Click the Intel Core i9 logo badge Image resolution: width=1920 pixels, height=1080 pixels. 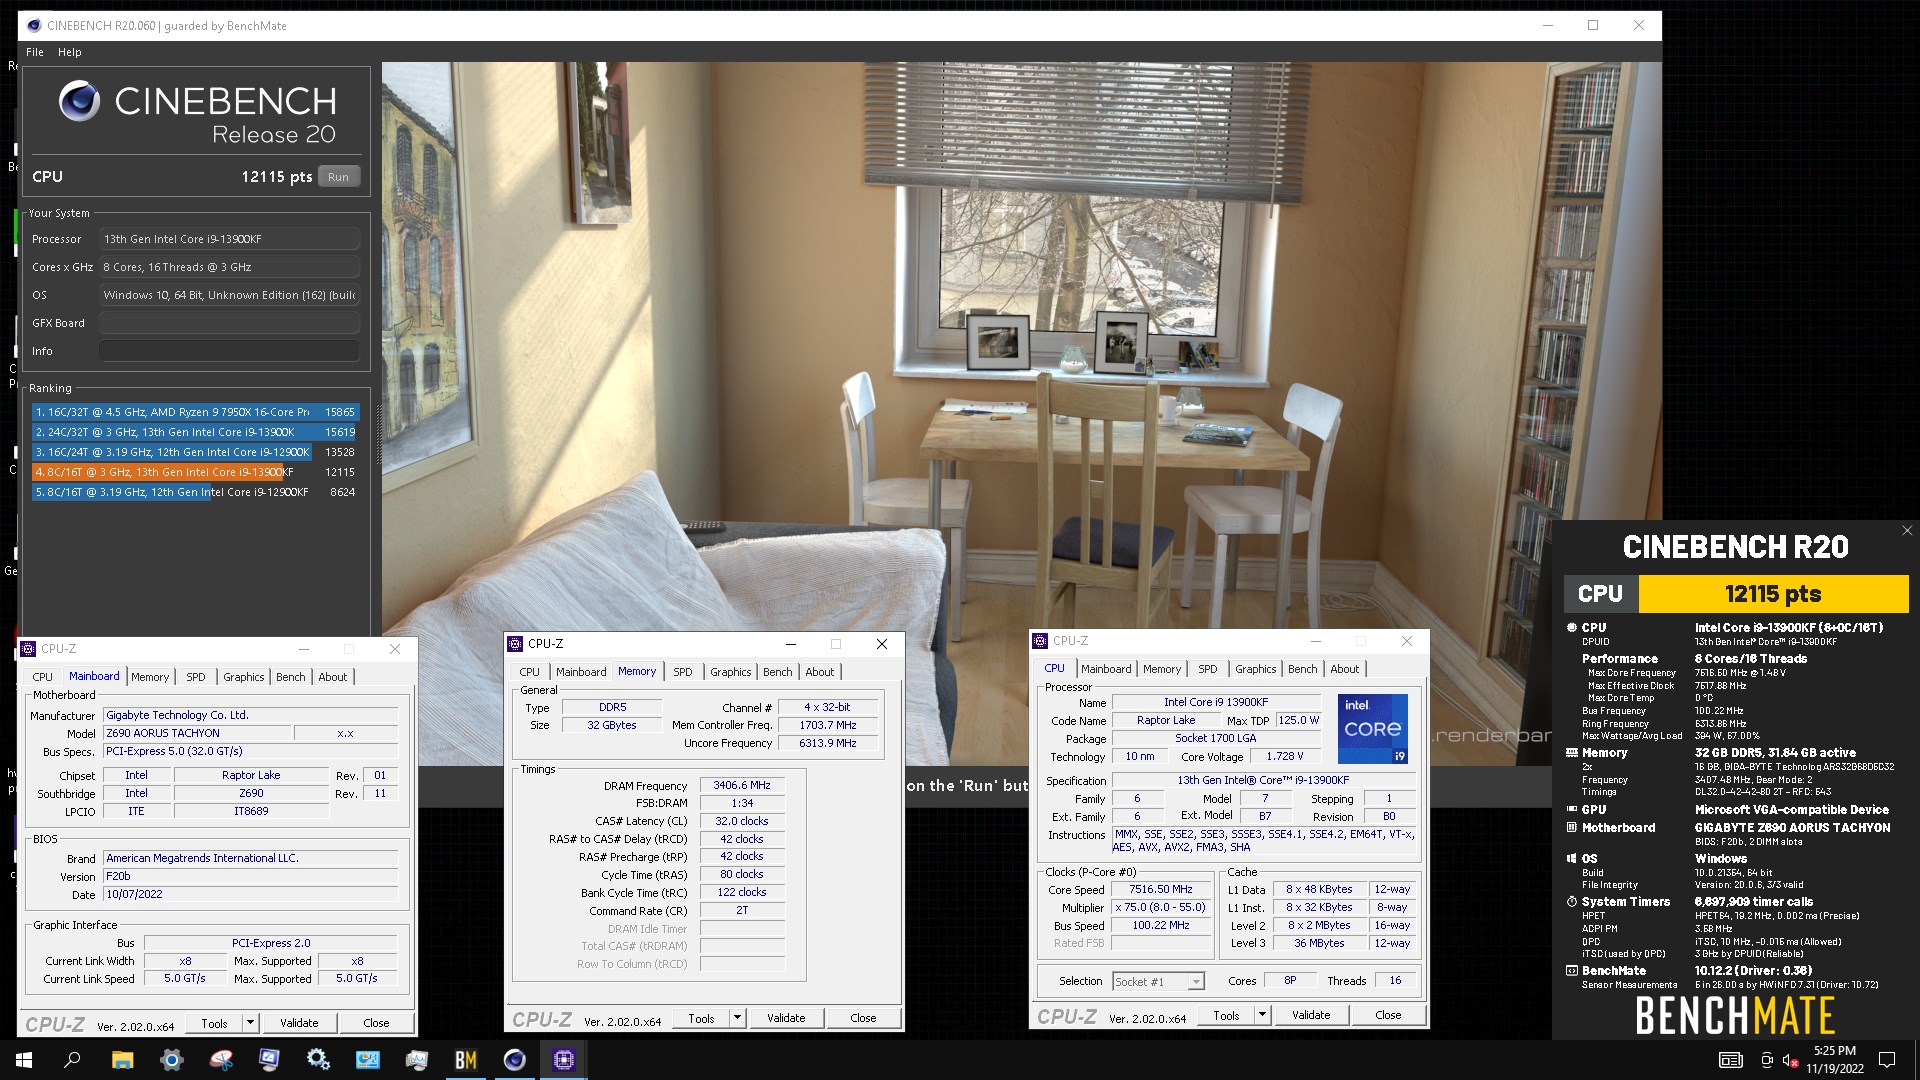click(1373, 729)
